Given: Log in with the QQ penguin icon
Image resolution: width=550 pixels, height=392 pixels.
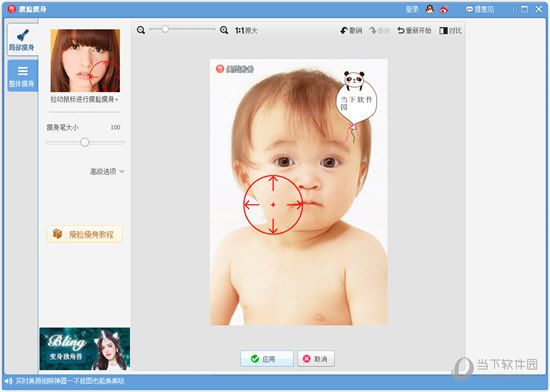Looking at the screenshot, I should [x=430, y=9].
